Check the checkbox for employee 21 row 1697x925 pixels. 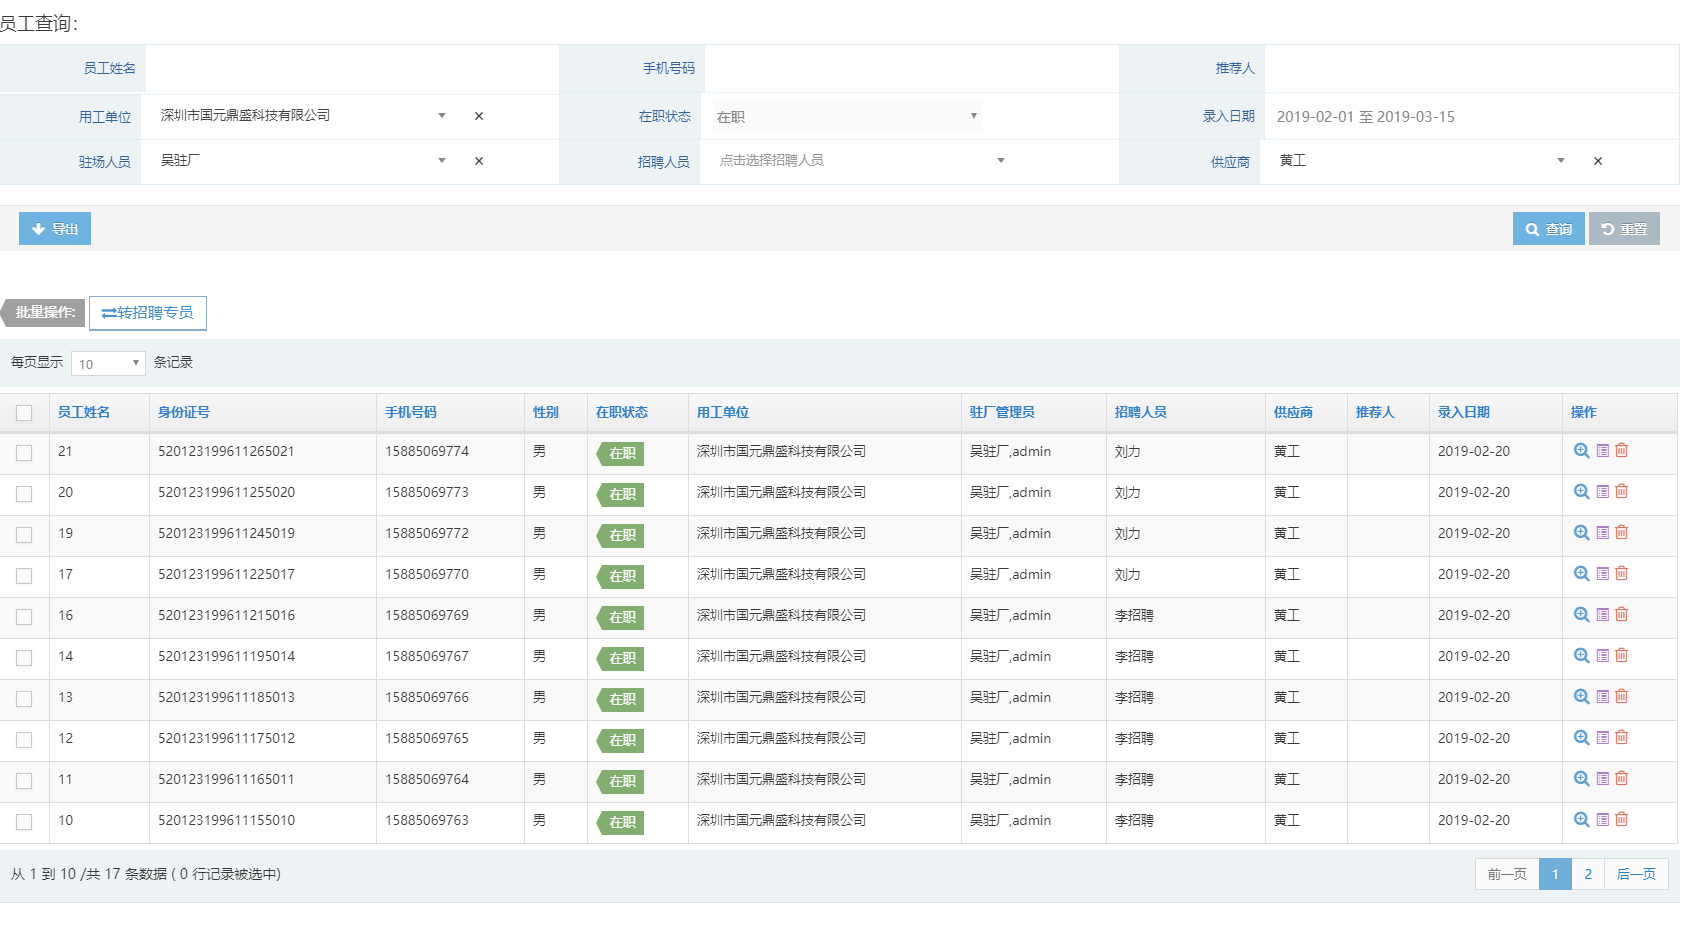[x=24, y=453]
